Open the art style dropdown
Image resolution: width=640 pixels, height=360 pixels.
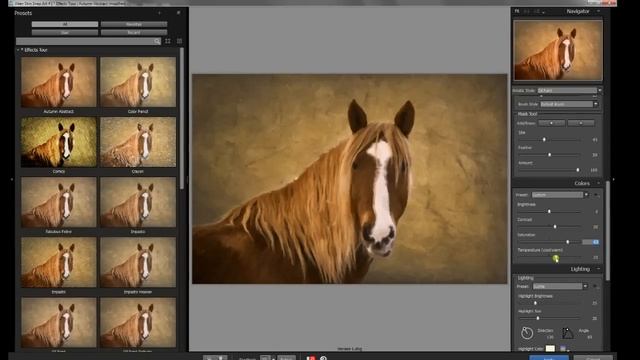(x=569, y=91)
